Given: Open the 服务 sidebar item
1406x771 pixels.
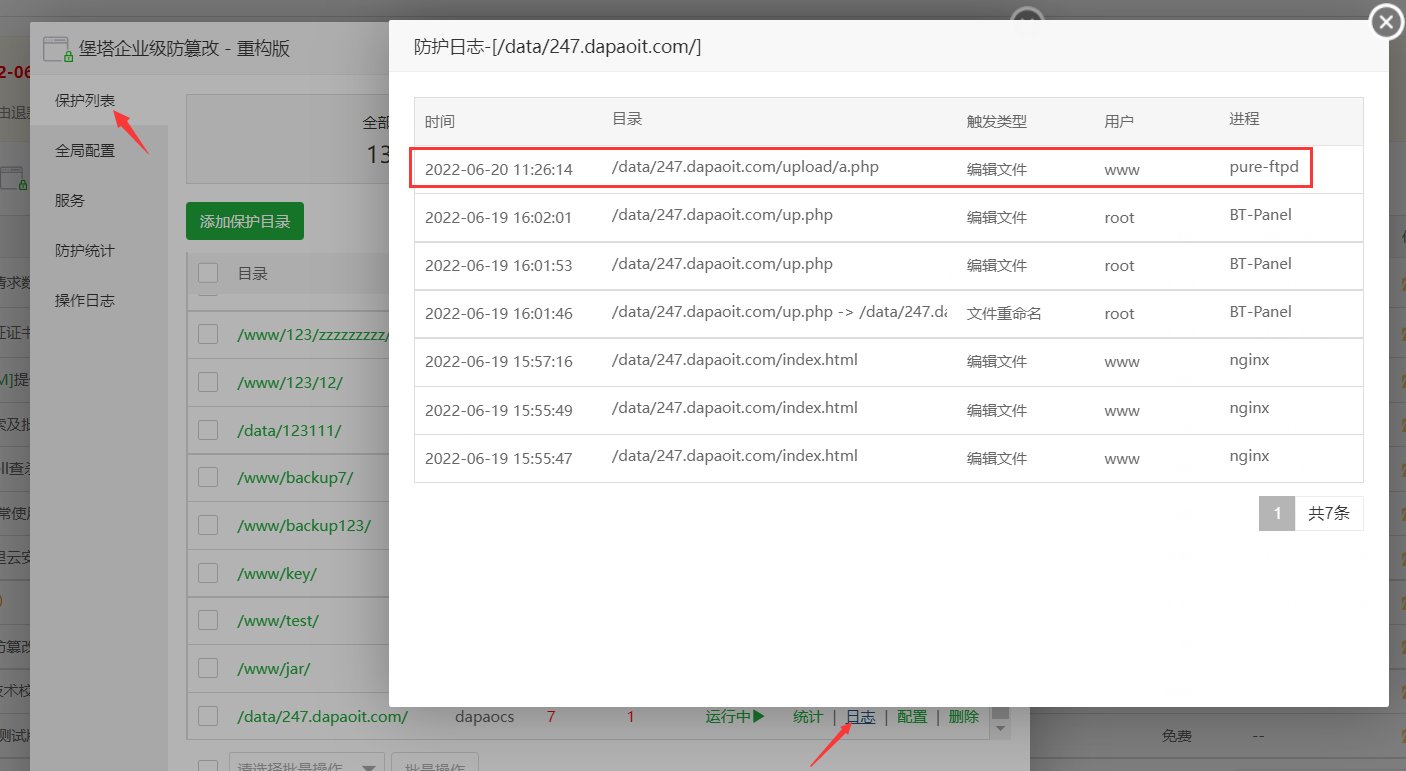Looking at the screenshot, I should [70, 201].
